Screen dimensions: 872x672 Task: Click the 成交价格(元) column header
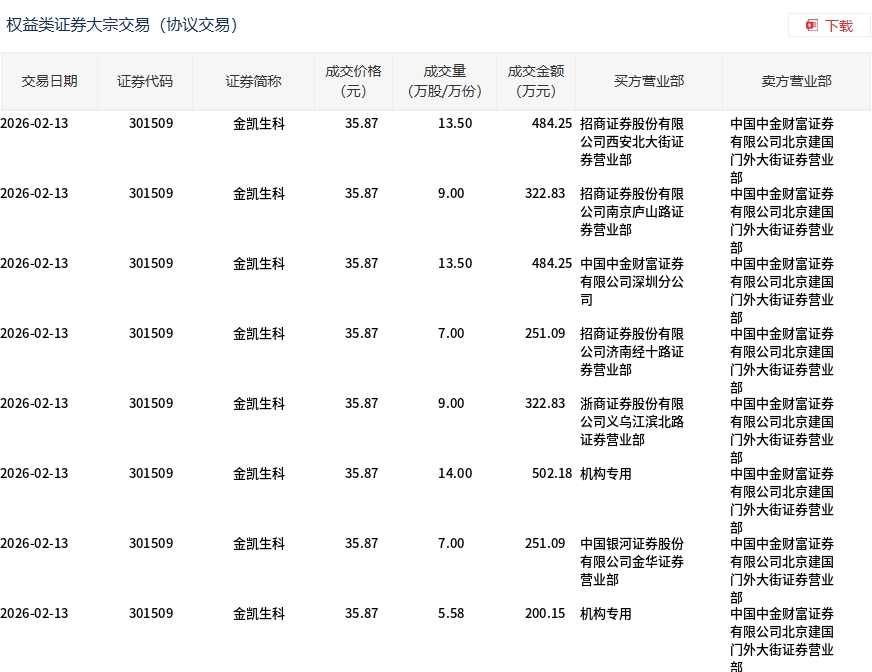click(353, 81)
